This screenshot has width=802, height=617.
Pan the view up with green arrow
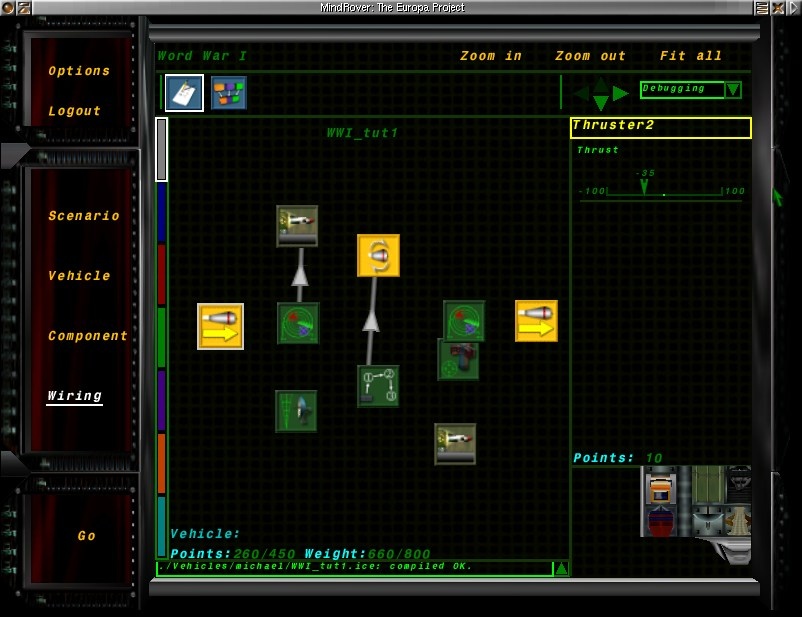pyautogui.click(x=601, y=85)
